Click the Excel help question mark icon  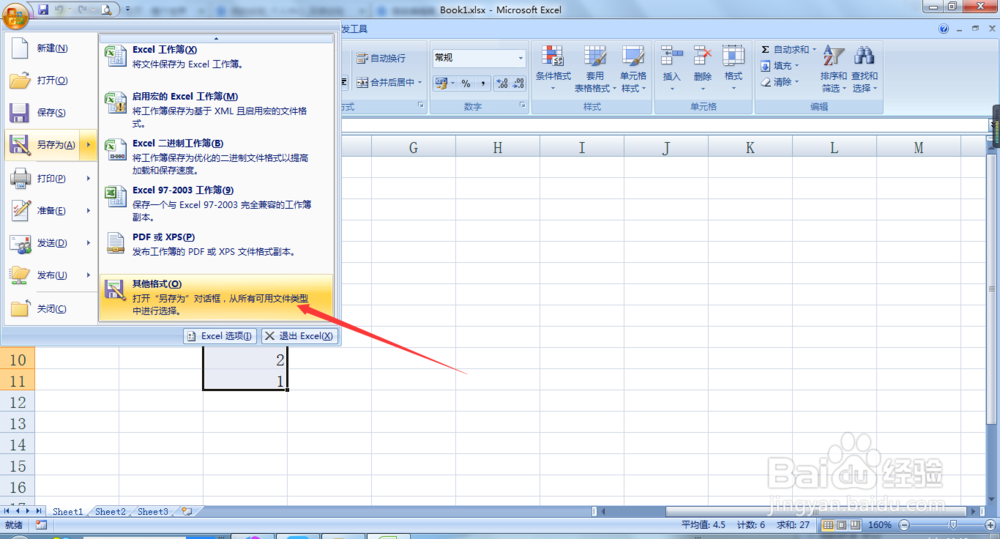tap(943, 29)
